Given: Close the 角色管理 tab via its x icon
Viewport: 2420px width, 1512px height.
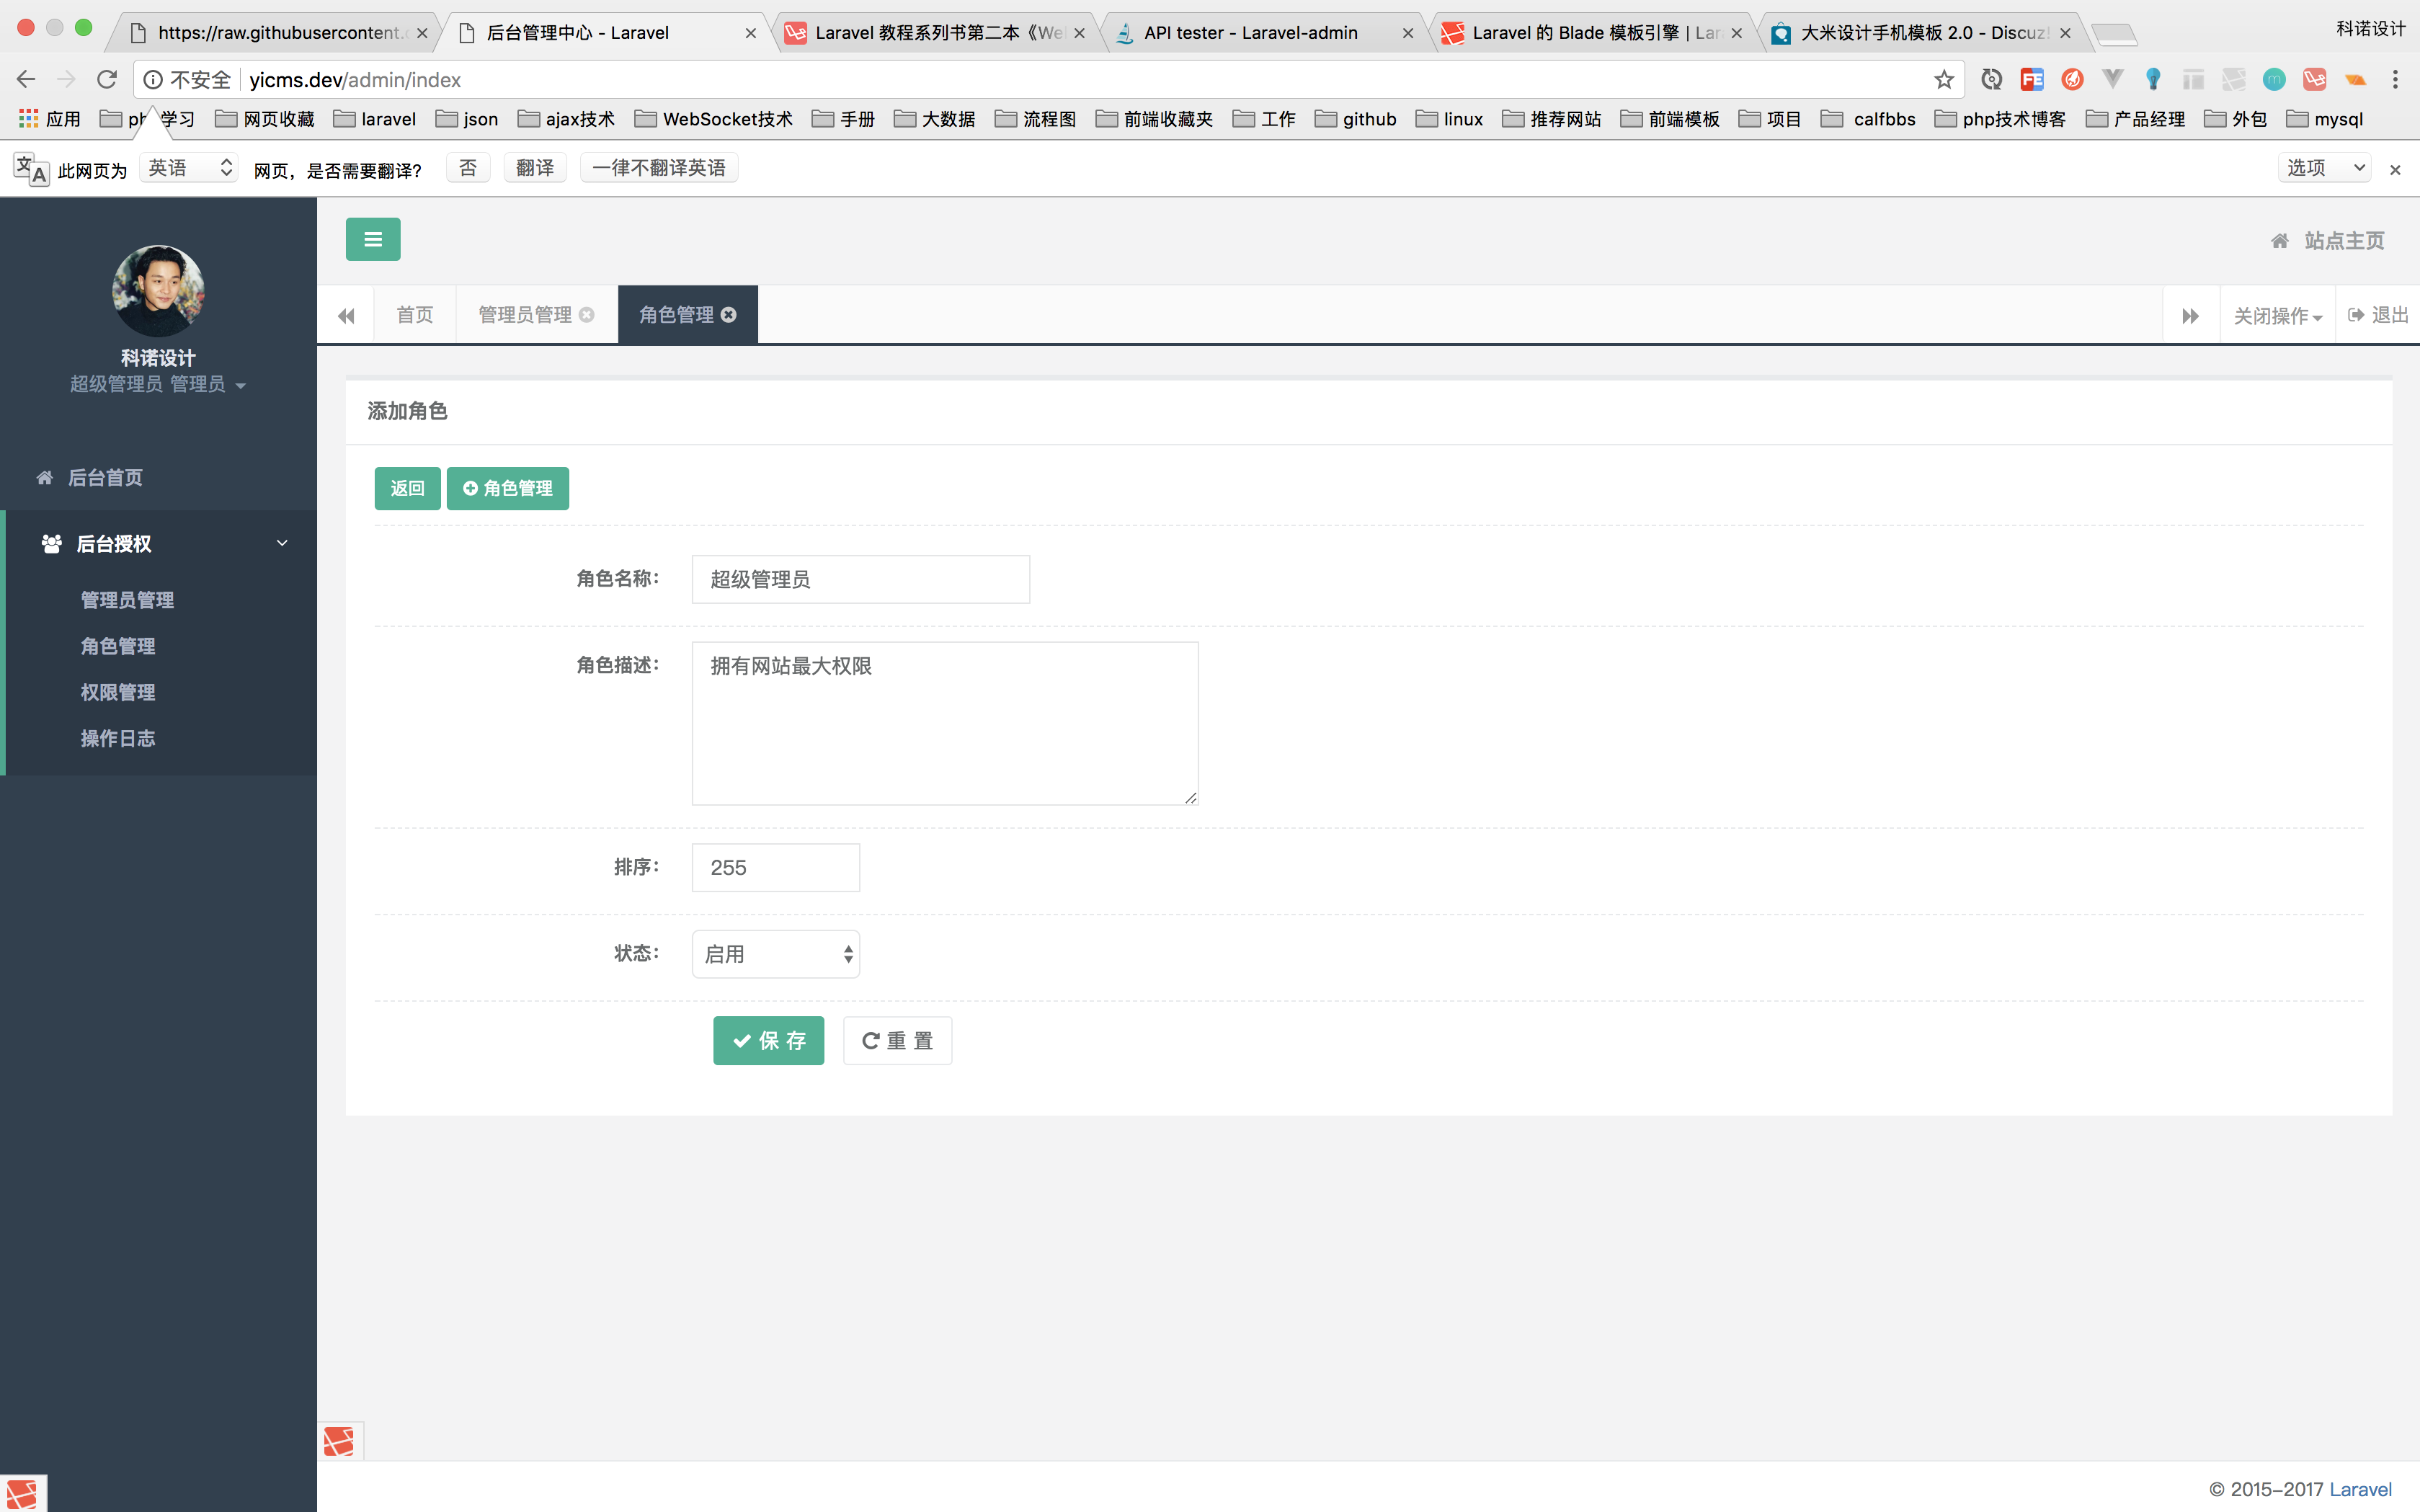Looking at the screenshot, I should click(x=729, y=315).
